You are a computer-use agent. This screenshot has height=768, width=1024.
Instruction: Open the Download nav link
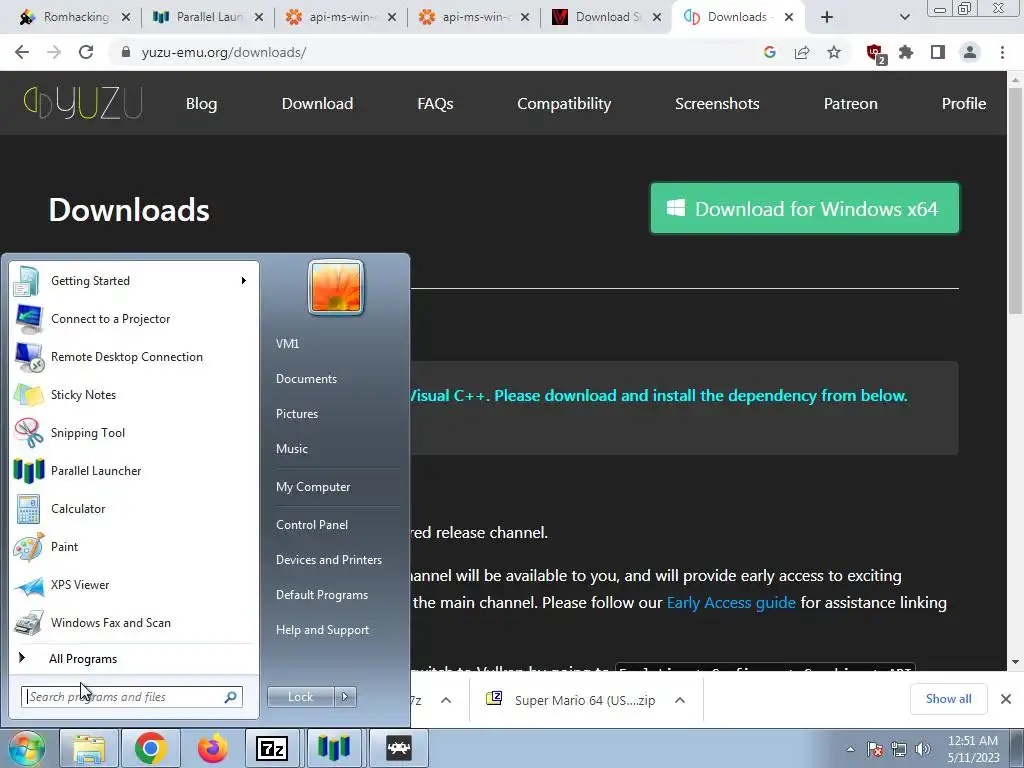[317, 104]
